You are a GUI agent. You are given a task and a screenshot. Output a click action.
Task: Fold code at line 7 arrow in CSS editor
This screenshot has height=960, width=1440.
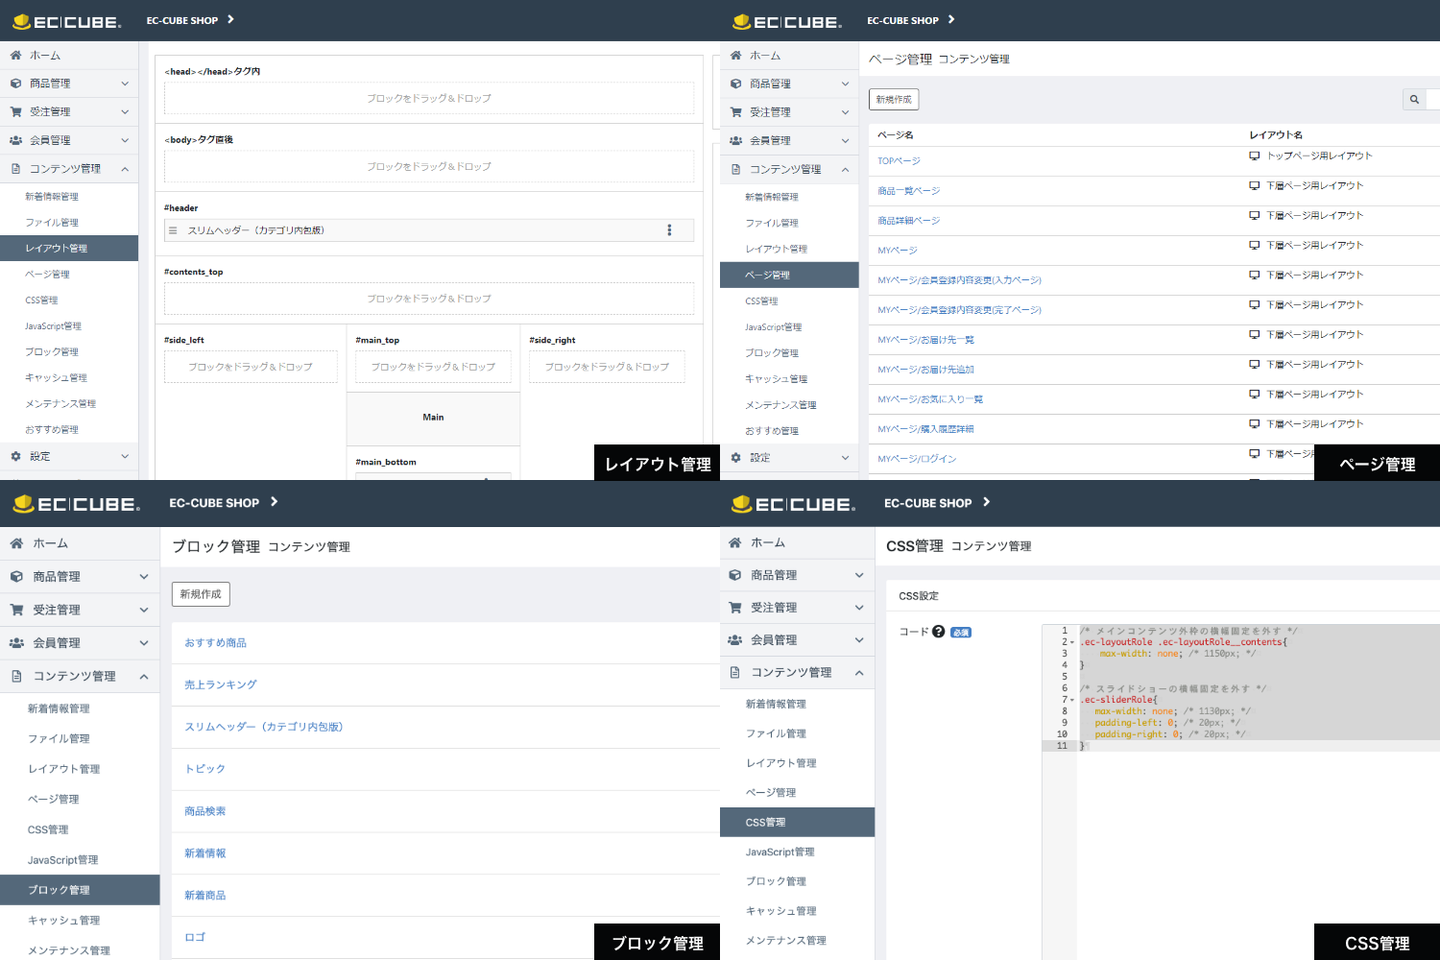pyautogui.click(x=1073, y=700)
